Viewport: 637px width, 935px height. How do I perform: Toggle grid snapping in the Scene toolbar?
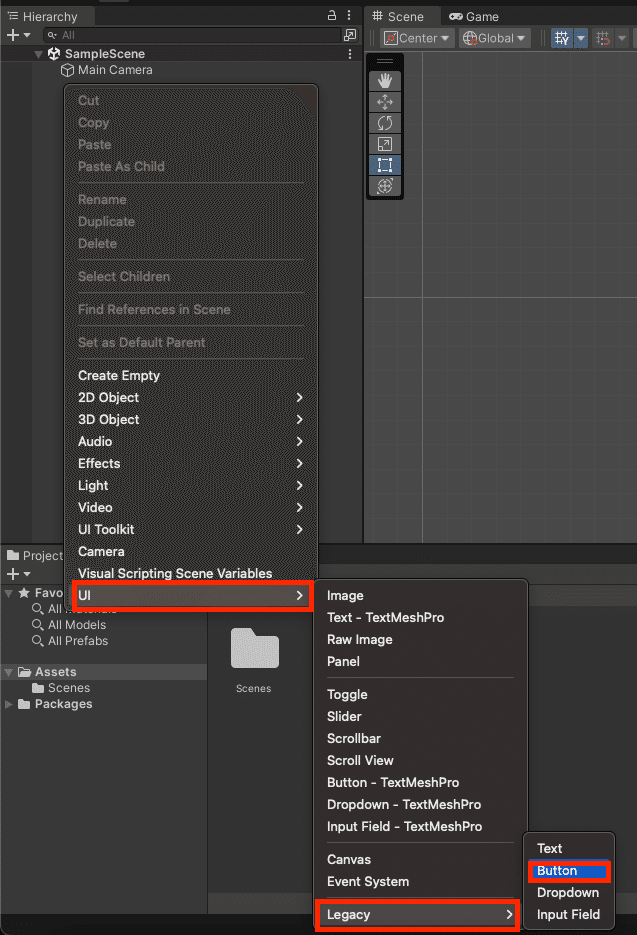click(601, 37)
